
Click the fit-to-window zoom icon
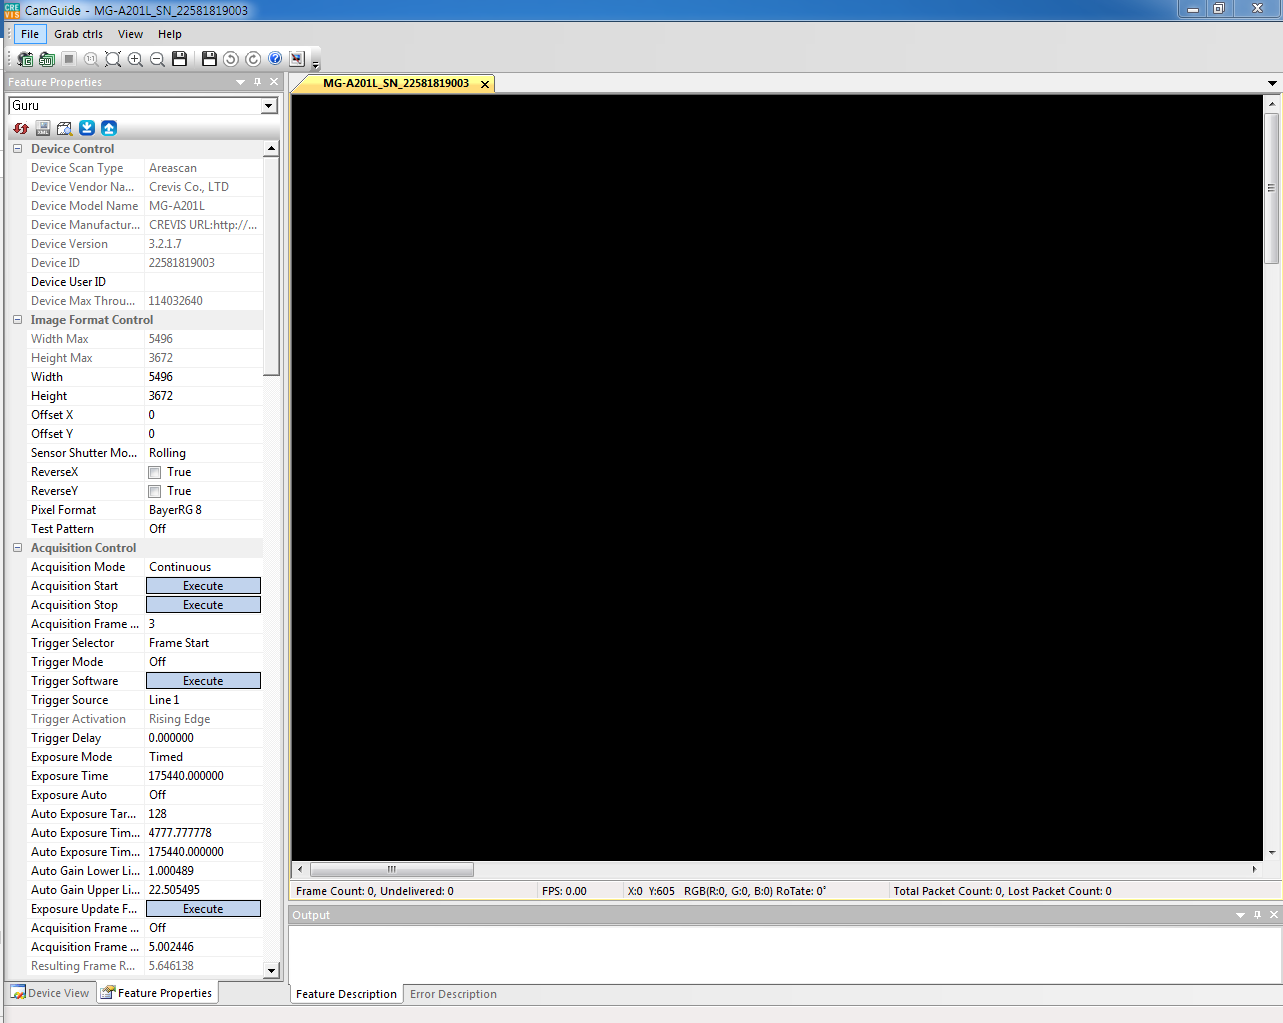click(113, 59)
